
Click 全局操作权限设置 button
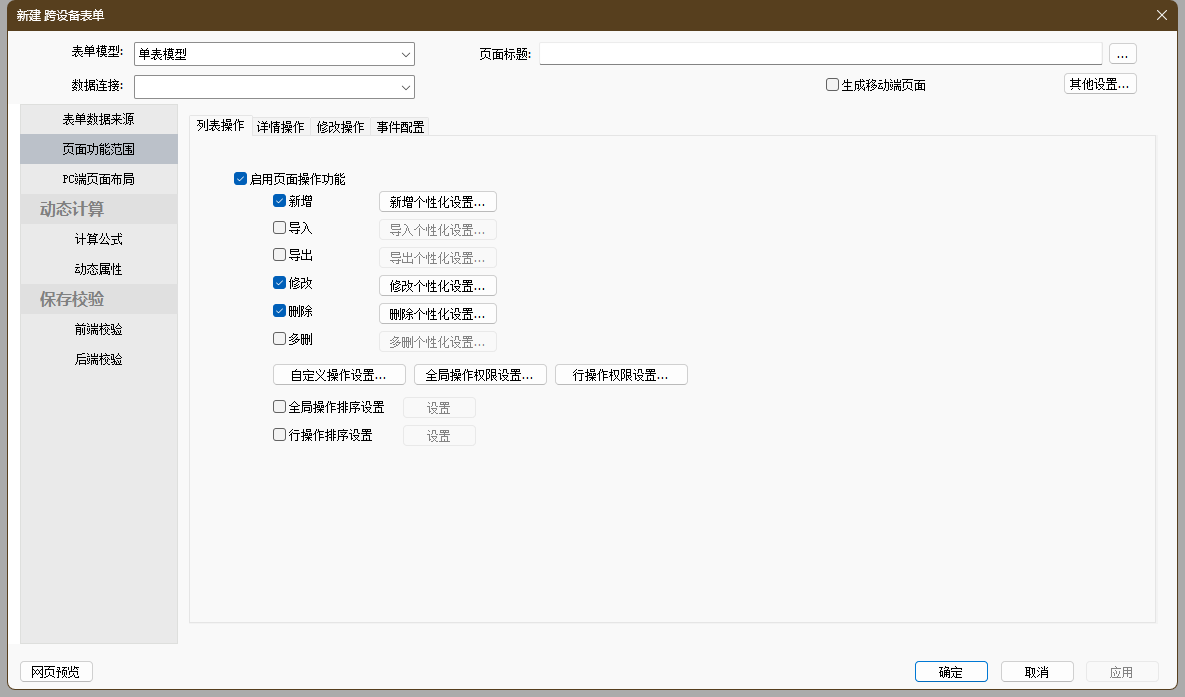480,376
